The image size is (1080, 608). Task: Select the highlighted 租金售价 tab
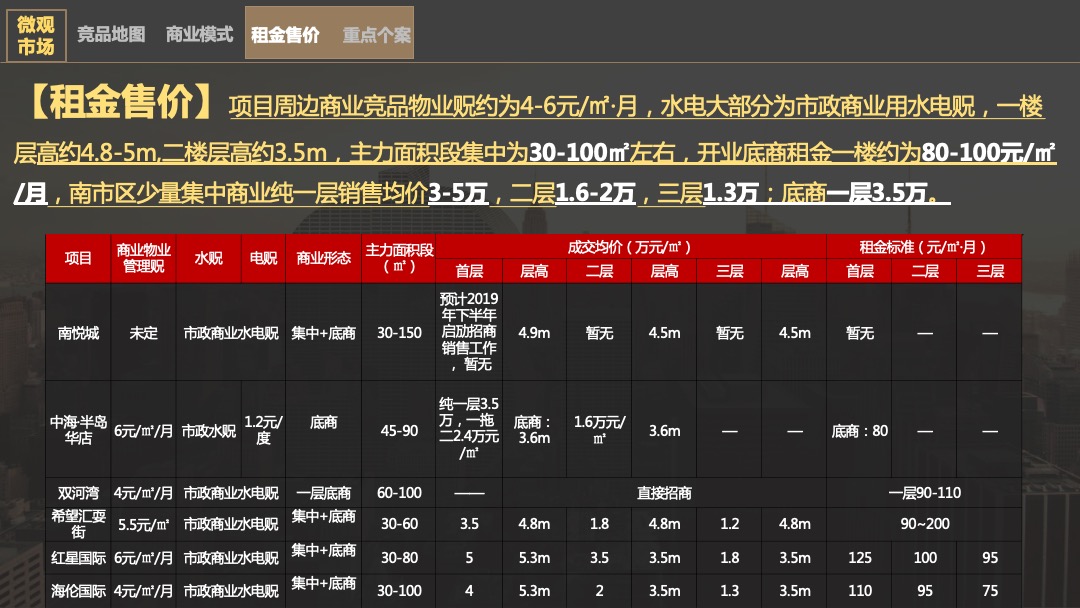pos(285,33)
